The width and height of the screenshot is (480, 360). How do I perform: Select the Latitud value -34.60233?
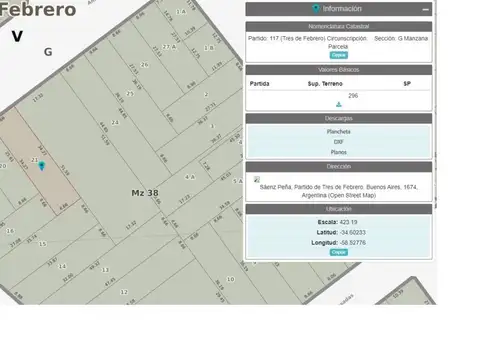click(x=353, y=232)
